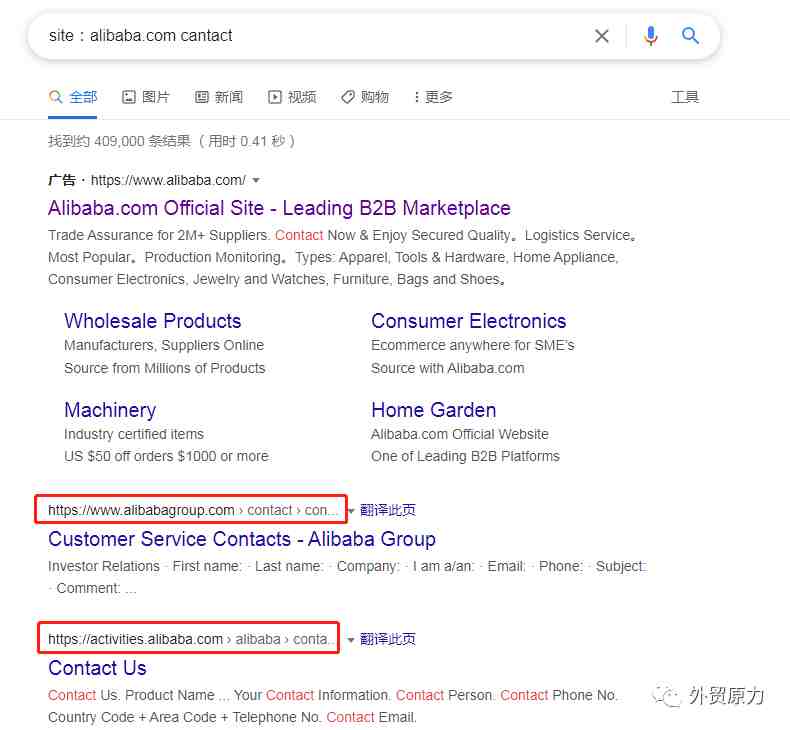Open the Contact Us result title
Screen dimensions: 790x730
pyautogui.click(x=97, y=668)
